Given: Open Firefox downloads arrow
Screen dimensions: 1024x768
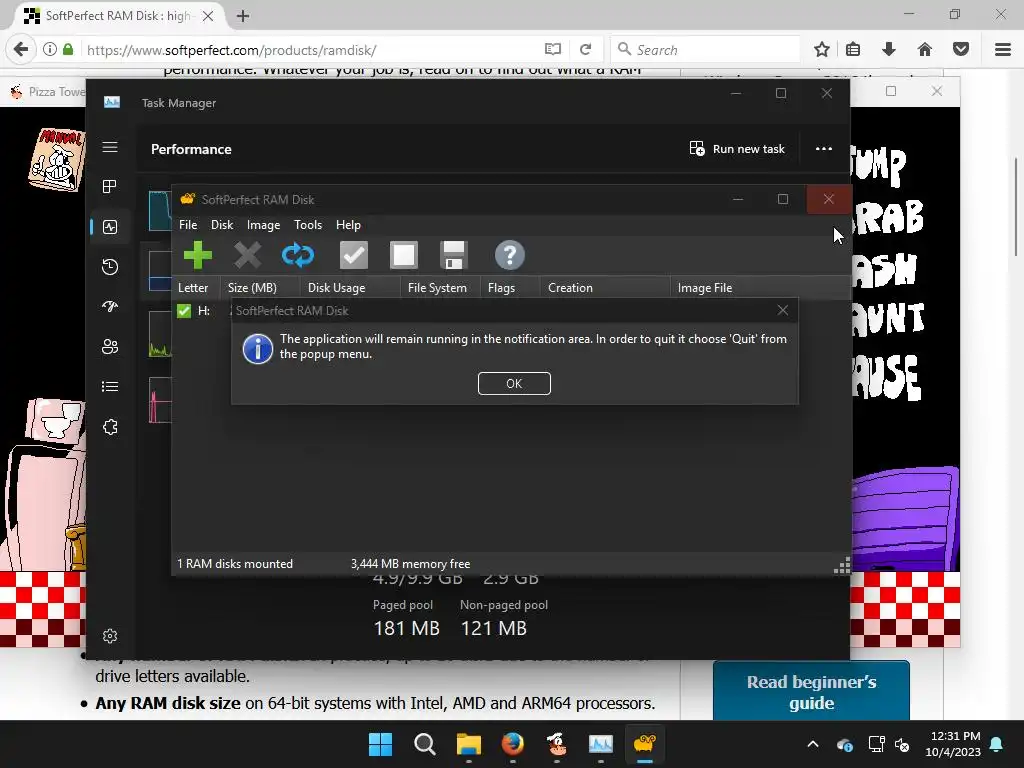Looking at the screenshot, I should click(889, 50).
